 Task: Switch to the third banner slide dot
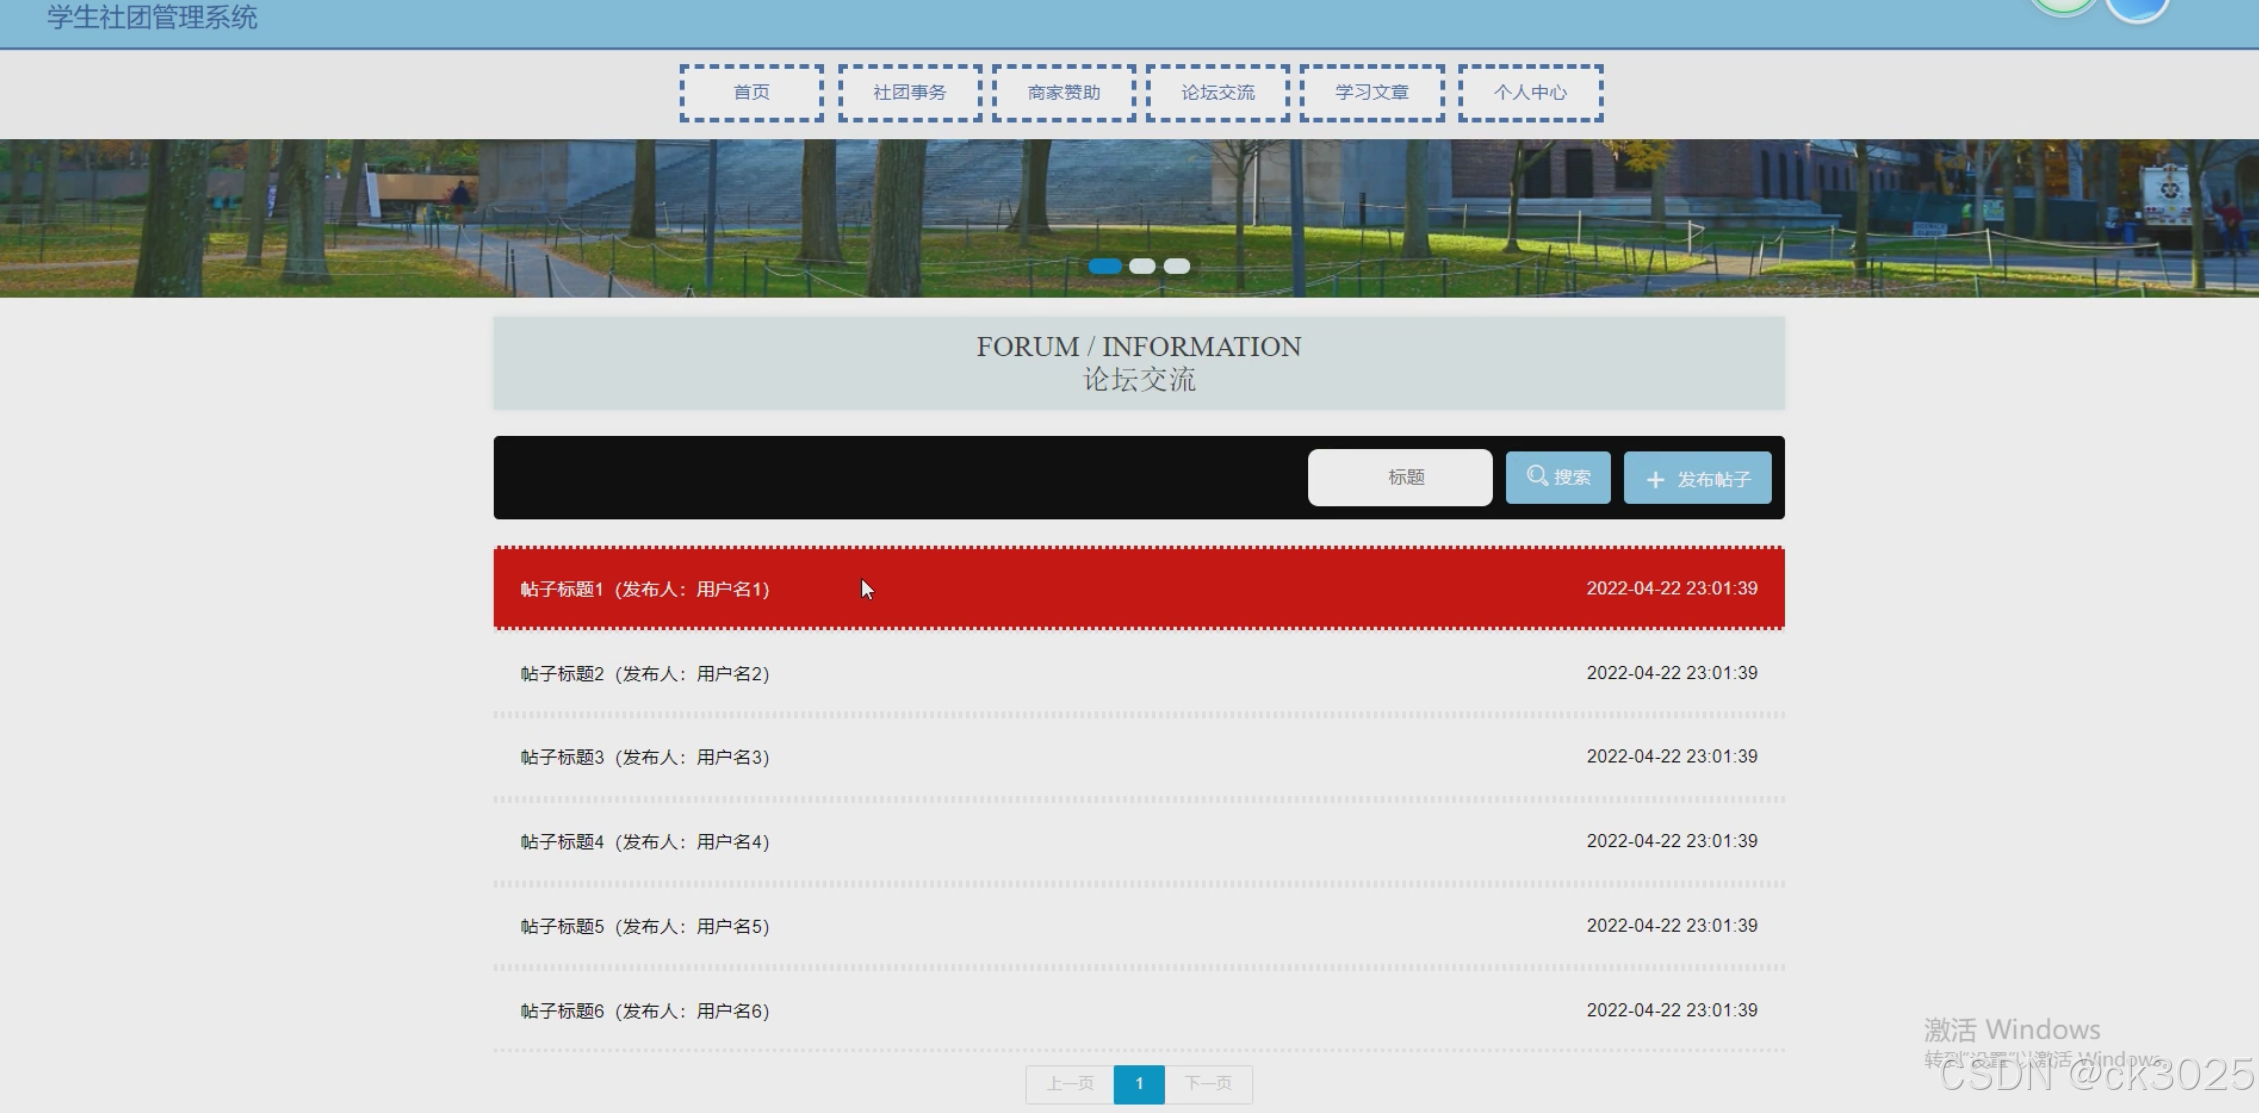[1177, 266]
